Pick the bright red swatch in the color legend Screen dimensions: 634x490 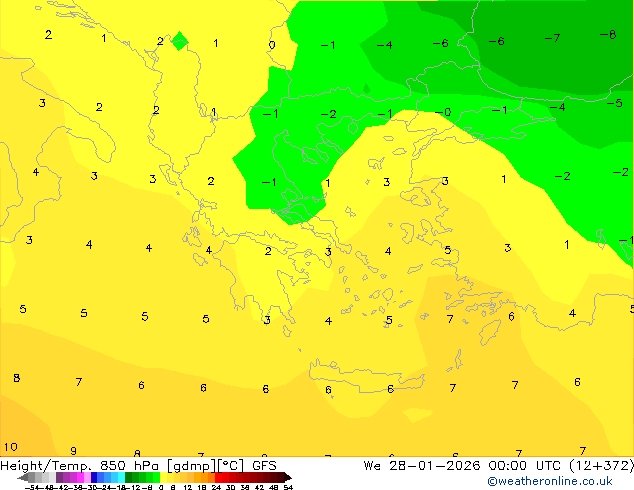click(218, 477)
